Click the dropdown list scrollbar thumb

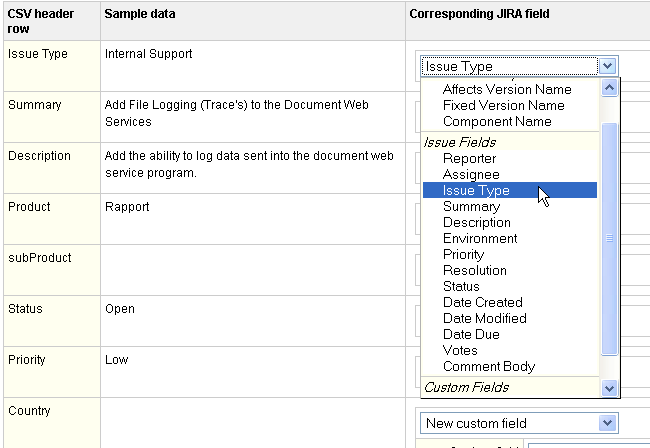tap(609, 239)
